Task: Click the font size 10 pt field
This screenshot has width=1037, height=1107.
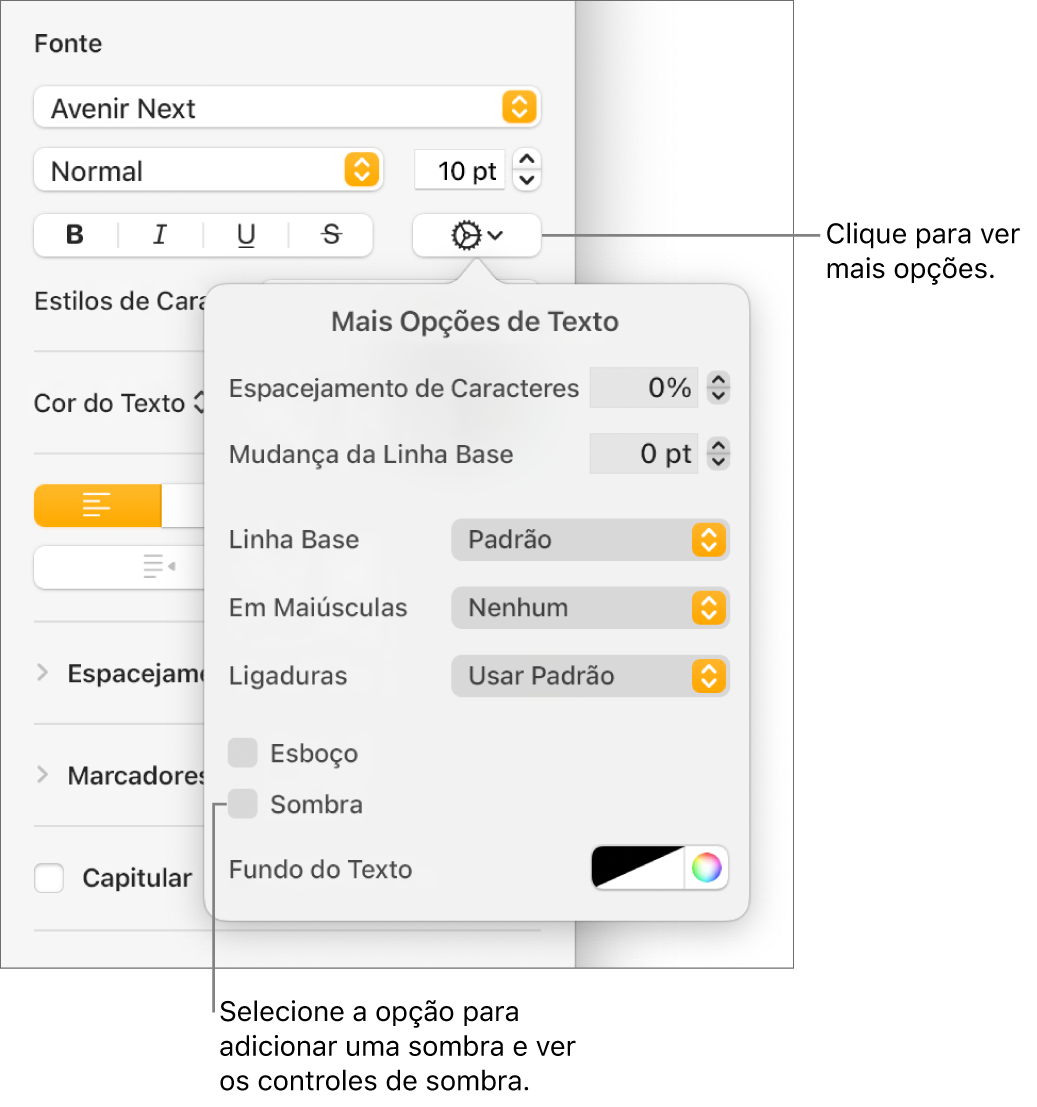Action: 460,171
